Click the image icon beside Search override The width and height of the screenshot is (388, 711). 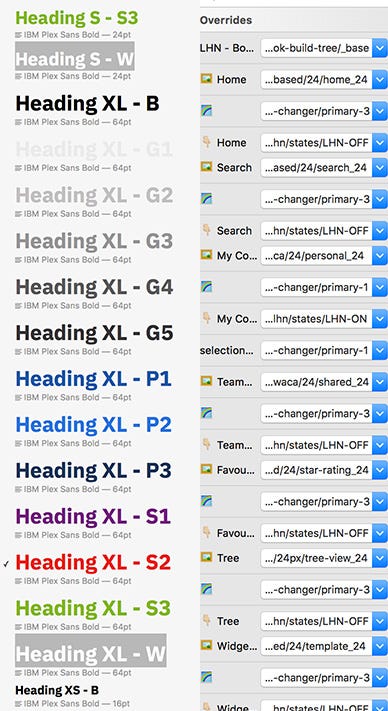coord(206,167)
